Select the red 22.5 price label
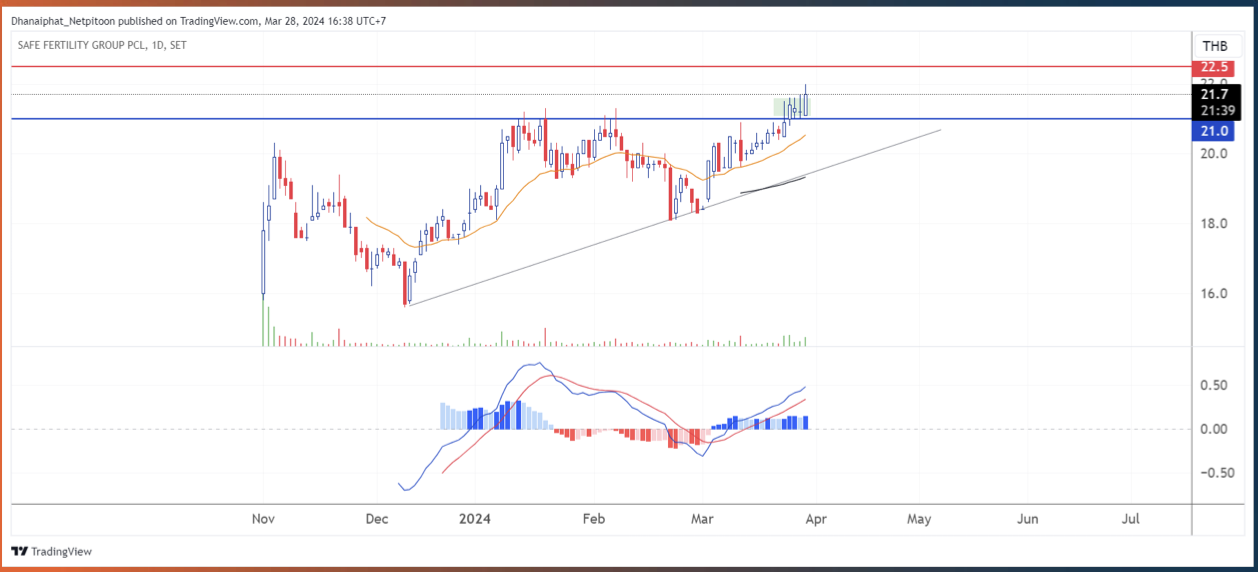The width and height of the screenshot is (1258, 572). click(x=1214, y=67)
